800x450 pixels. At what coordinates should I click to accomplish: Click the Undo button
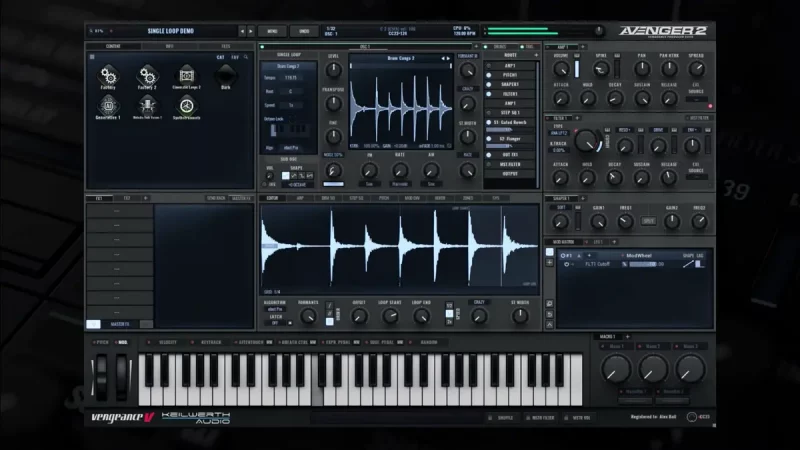click(304, 31)
